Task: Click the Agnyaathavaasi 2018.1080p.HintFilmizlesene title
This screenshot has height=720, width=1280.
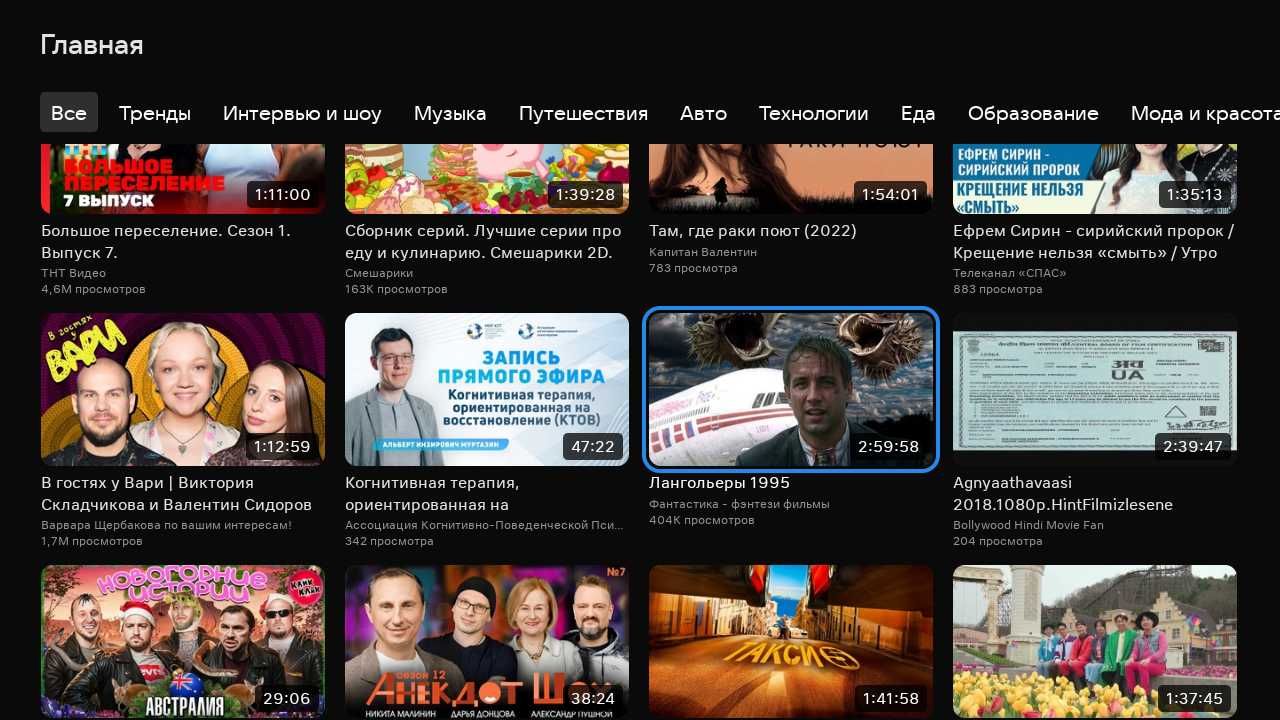Action: click(1063, 494)
